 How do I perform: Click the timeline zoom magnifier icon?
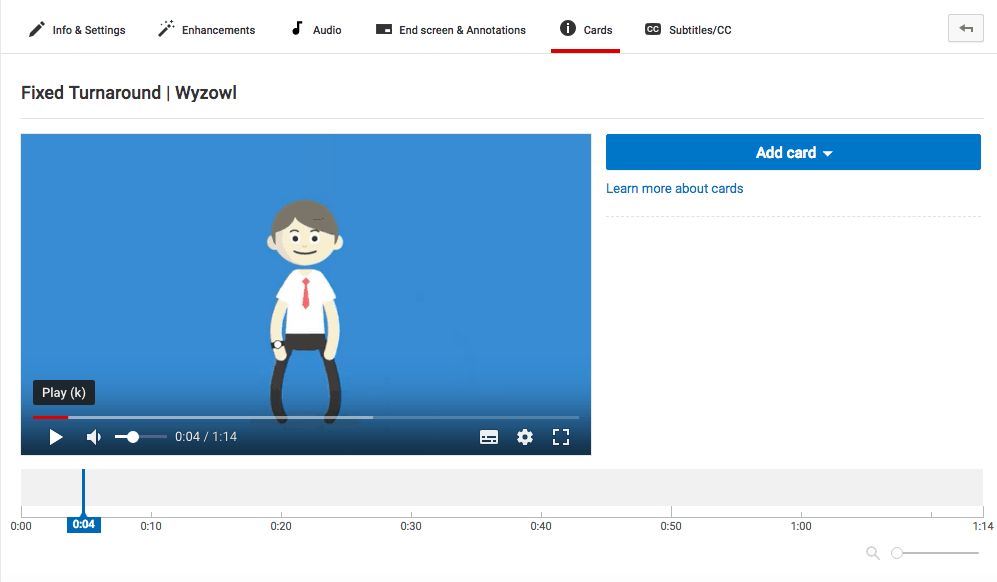873,553
